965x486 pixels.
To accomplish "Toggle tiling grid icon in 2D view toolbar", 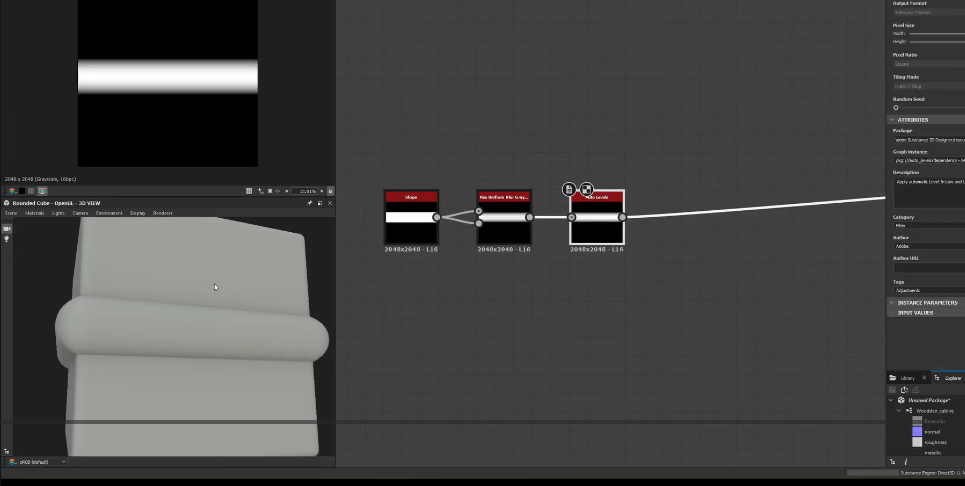I will tap(249, 191).
